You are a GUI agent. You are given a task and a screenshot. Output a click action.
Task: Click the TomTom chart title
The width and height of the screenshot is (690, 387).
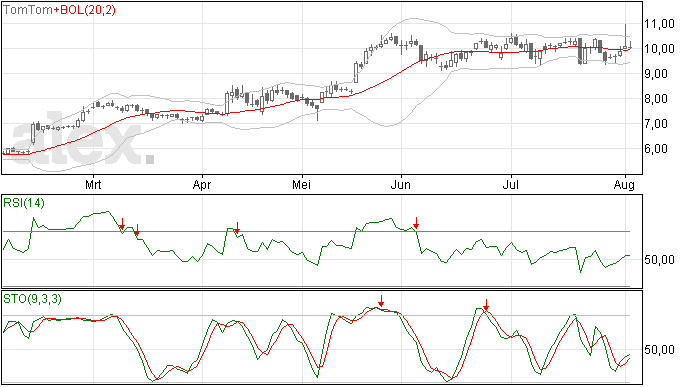click(x=28, y=10)
